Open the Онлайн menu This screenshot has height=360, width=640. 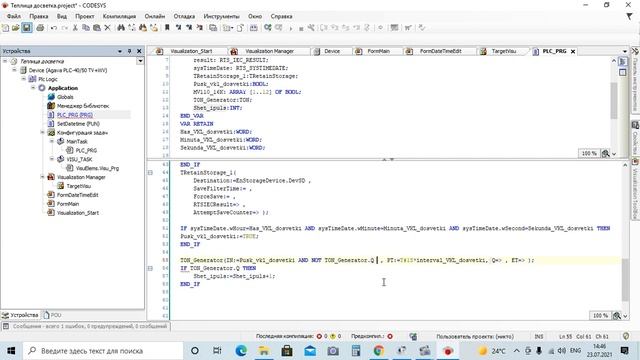tap(155, 16)
